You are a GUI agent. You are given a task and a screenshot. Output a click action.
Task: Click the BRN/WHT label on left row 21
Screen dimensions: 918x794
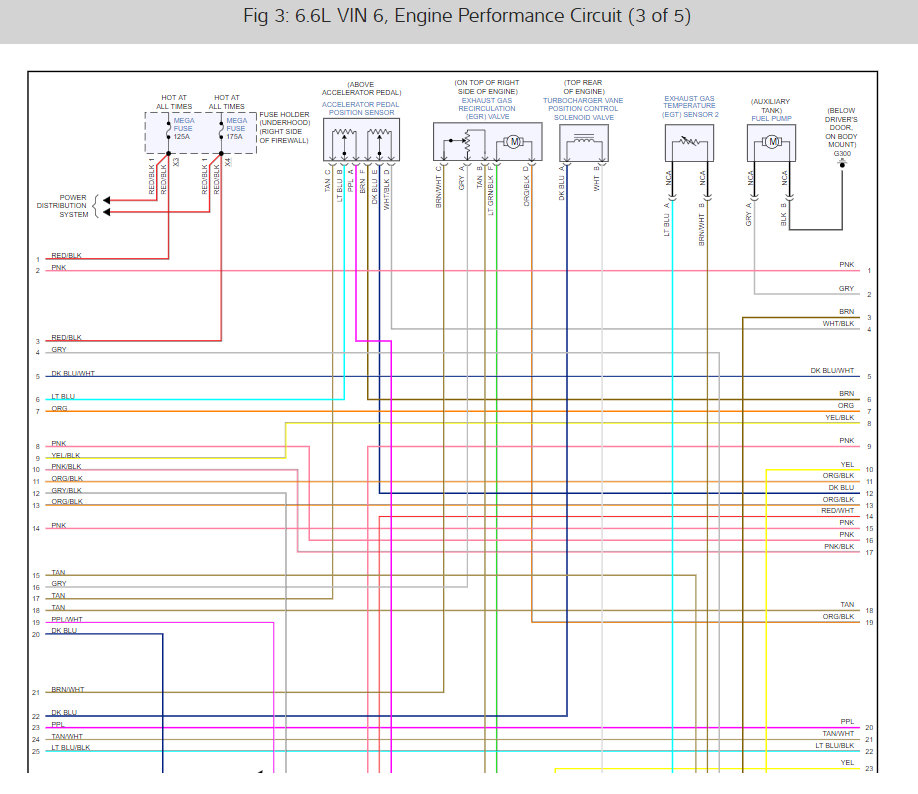pyautogui.click(x=68, y=689)
